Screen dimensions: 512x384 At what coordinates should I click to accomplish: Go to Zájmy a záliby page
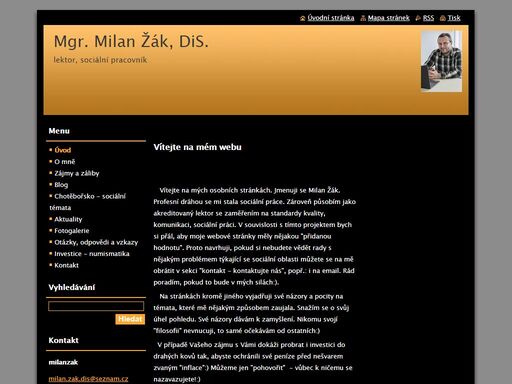77,173
